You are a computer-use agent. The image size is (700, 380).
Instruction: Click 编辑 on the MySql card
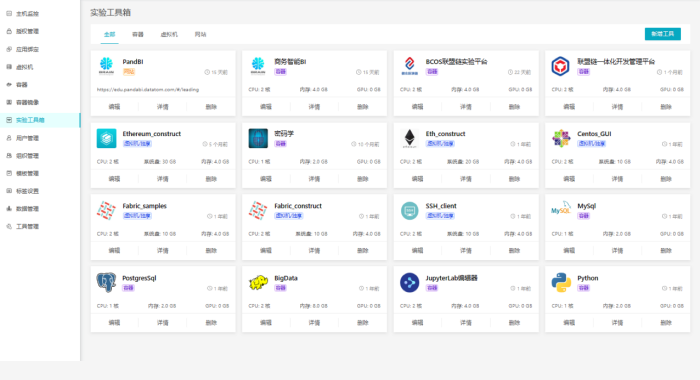click(569, 251)
